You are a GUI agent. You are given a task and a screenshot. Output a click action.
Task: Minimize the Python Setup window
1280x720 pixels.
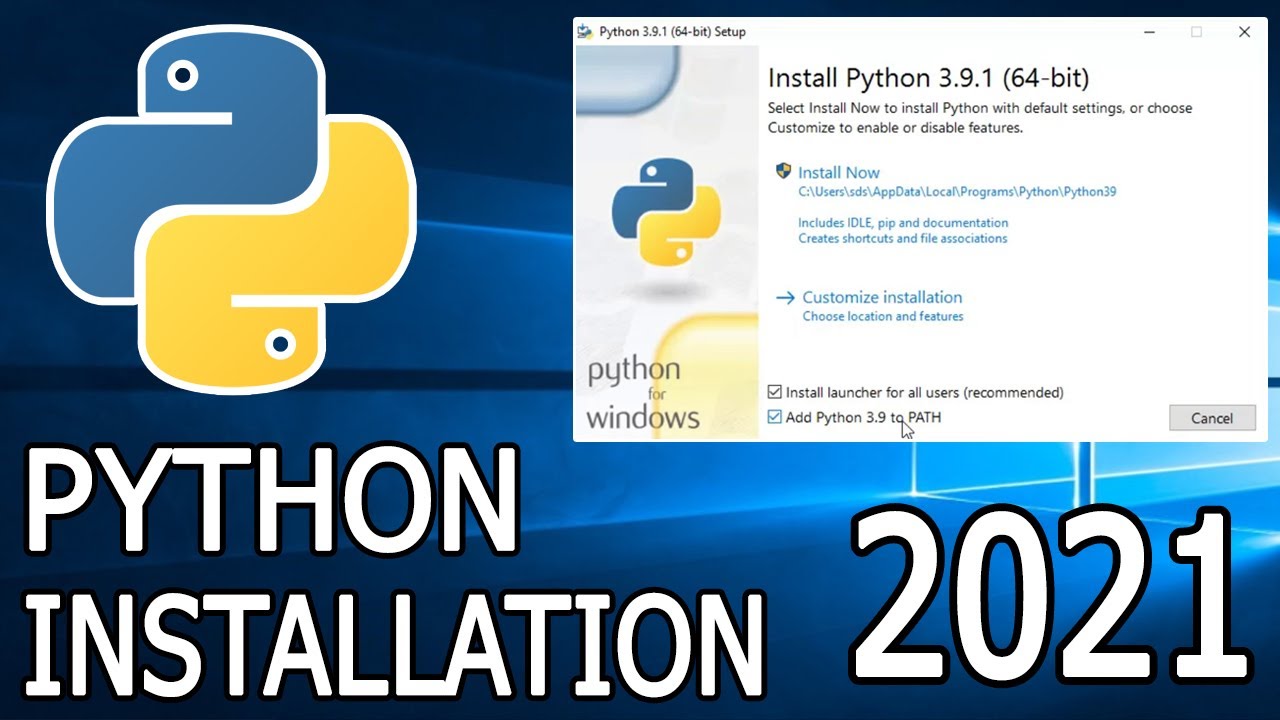click(x=1149, y=32)
